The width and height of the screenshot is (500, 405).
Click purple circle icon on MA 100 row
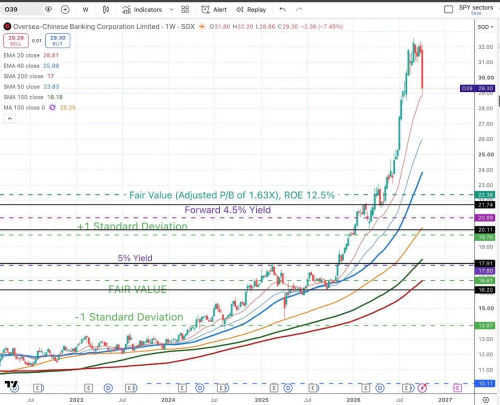point(52,108)
